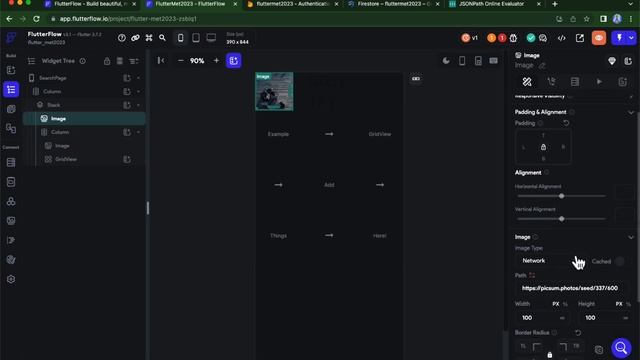This screenshot has width=640, height=360.
Task: Collapse the nested Column tree arrow under Stack
Action: pos(138,132)
